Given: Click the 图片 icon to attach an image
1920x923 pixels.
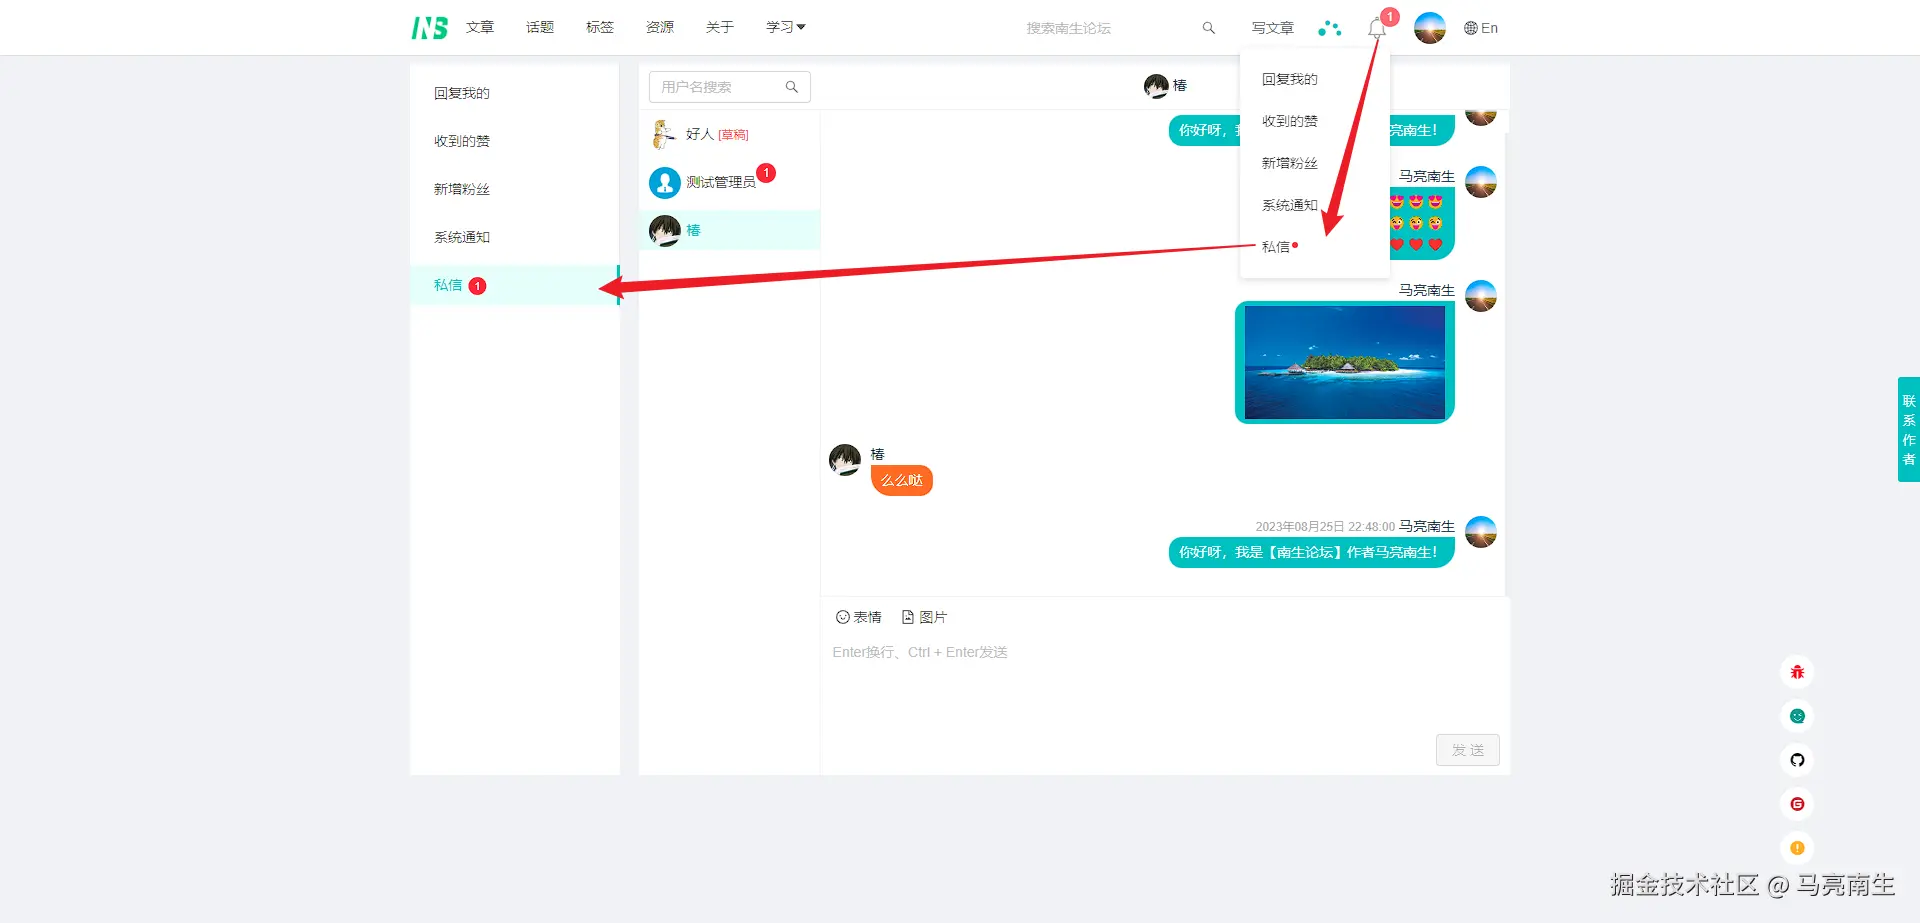Looking at the screenshot, I should [x=924, y=617].
